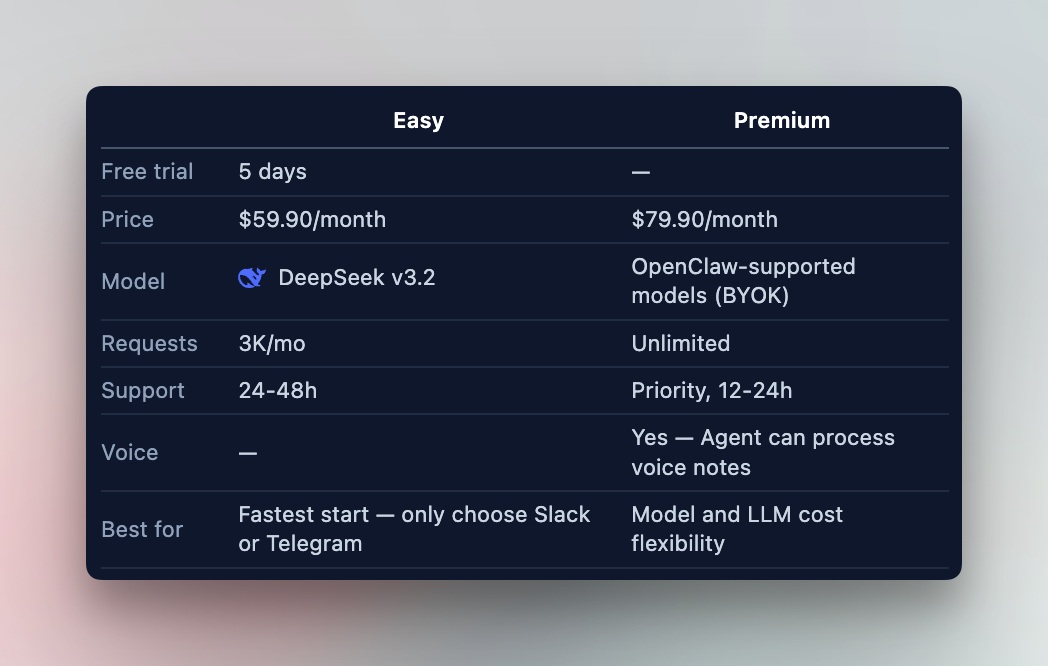Click the 5 days trial value

pyautogui.click(x=273, y=172)
